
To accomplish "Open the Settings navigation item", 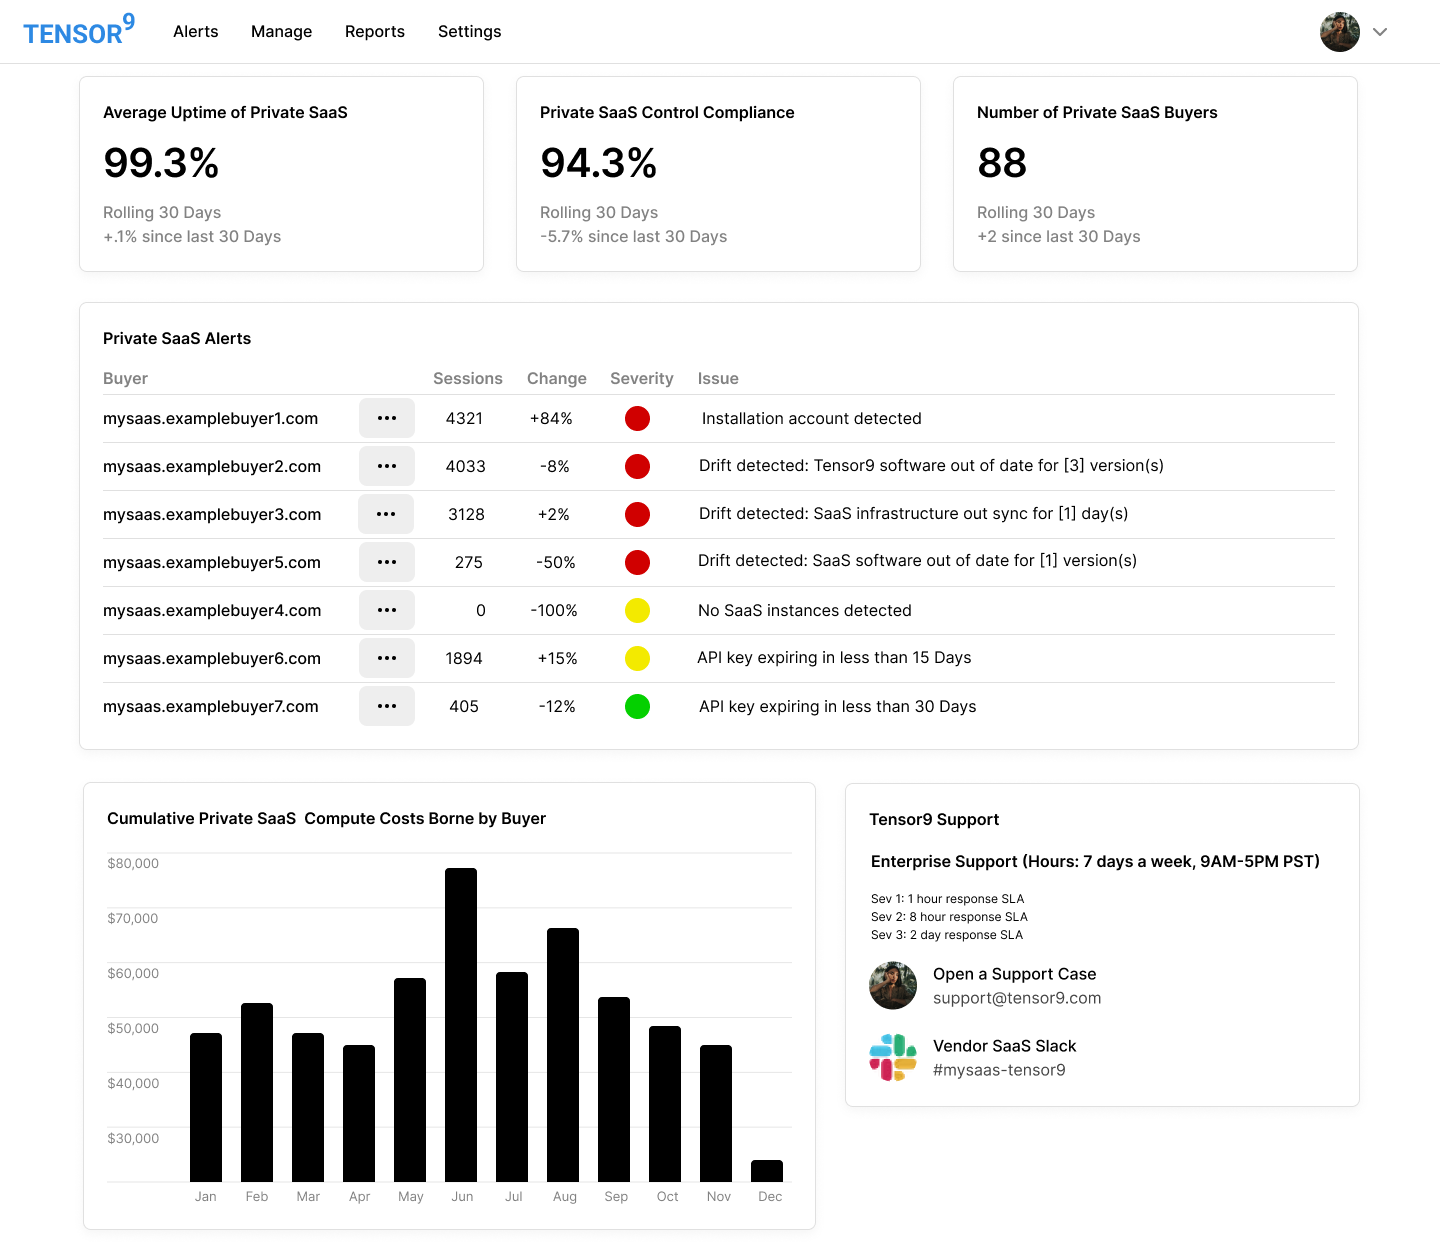I will pyautogui.click(x=469, y=31).
